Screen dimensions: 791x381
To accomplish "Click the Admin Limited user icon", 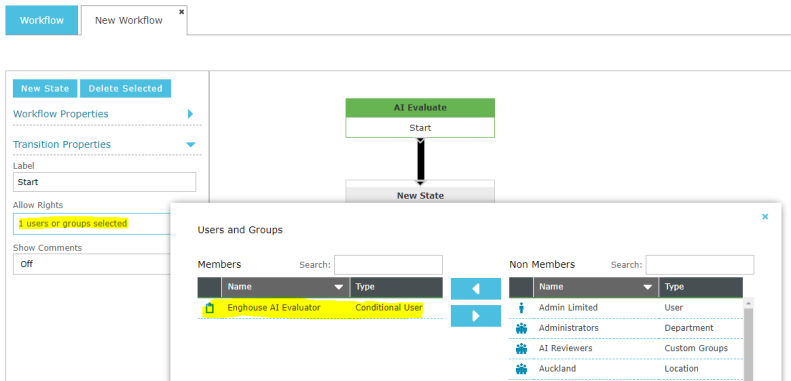I will tap(521, 308).
